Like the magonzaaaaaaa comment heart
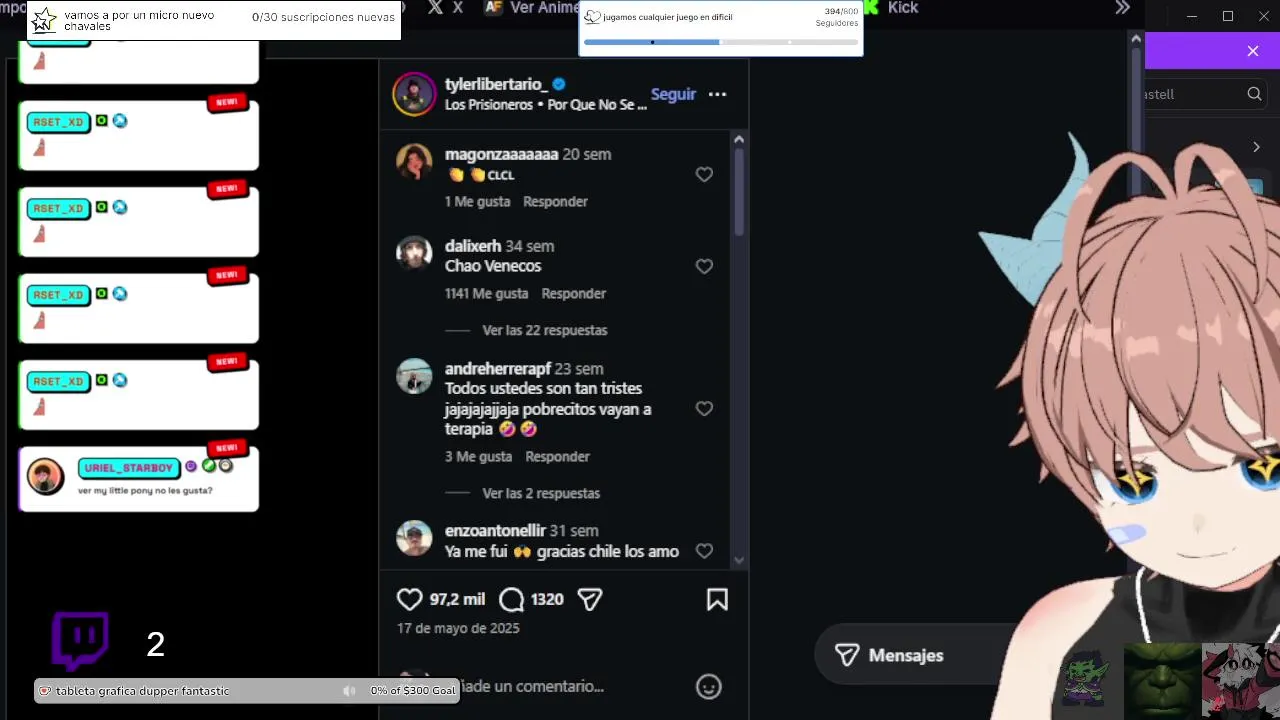This screenshot has height=720, width=1280. [704, 175]
